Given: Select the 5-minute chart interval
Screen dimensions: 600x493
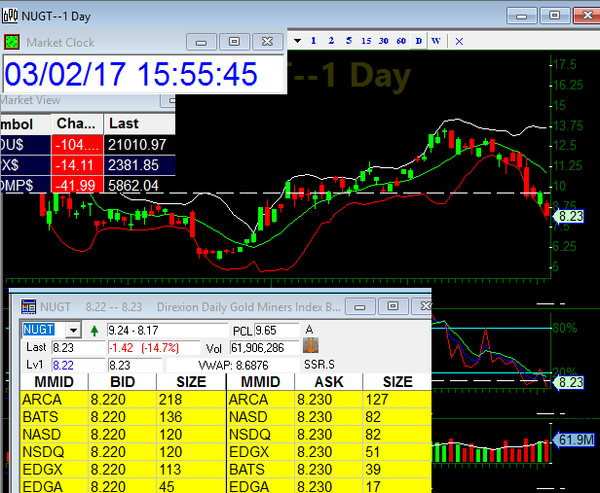Looking at the screenshot, I should coord(348,41).
